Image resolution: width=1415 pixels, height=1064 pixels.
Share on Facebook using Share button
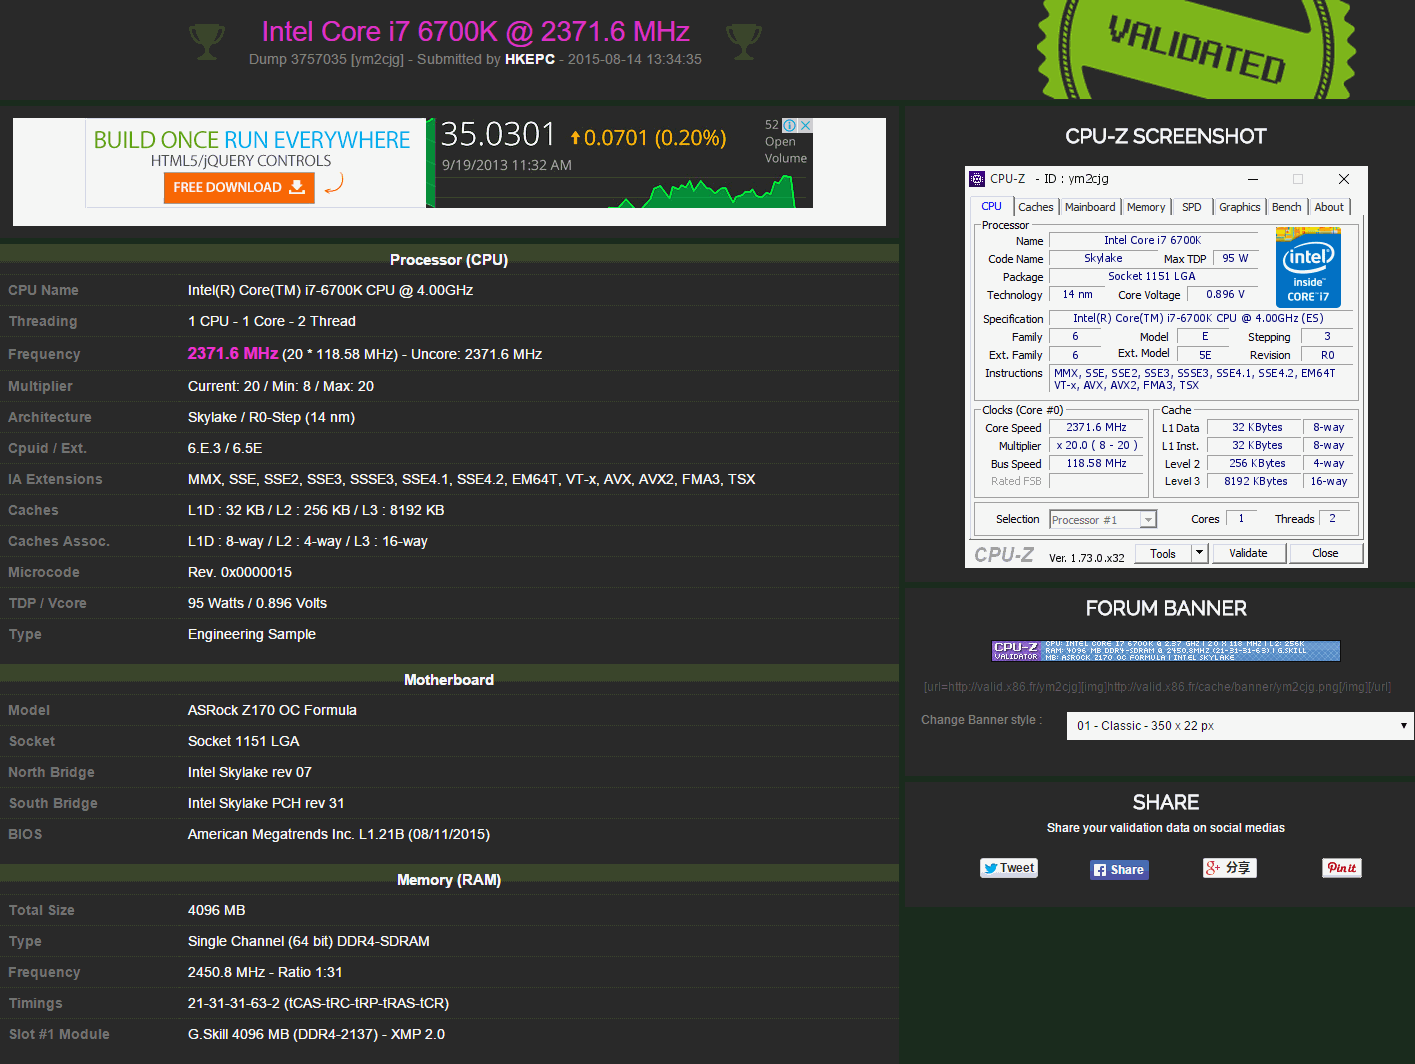click(1119, 869)
